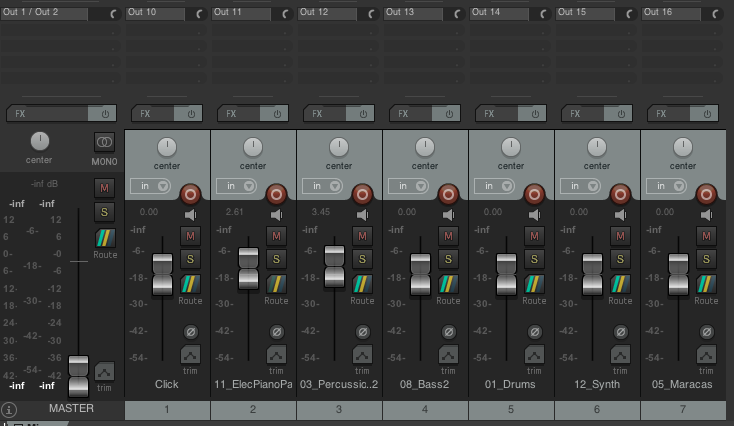Select the Out 10 send slot

pos(160,12)
